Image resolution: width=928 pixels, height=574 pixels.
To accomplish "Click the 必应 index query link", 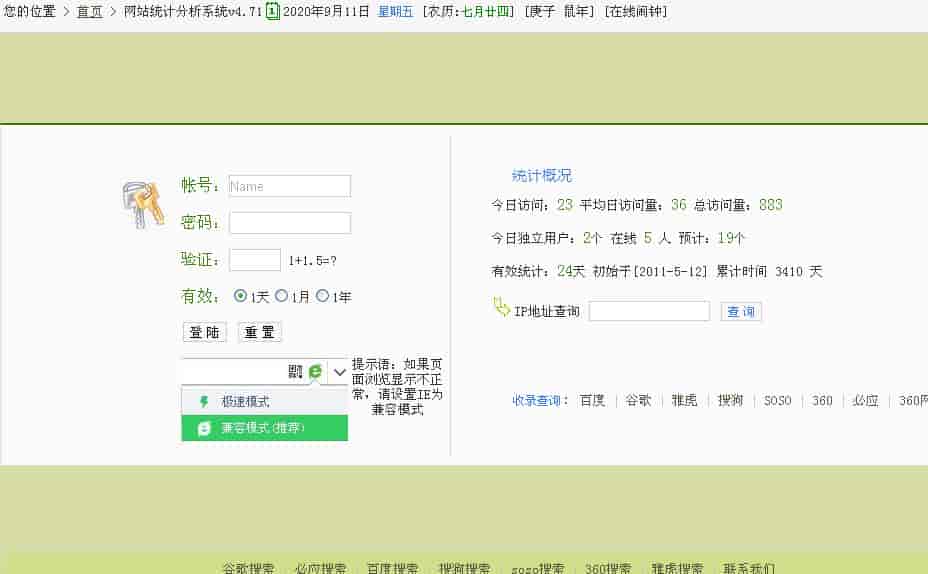I will click(865, 401).
